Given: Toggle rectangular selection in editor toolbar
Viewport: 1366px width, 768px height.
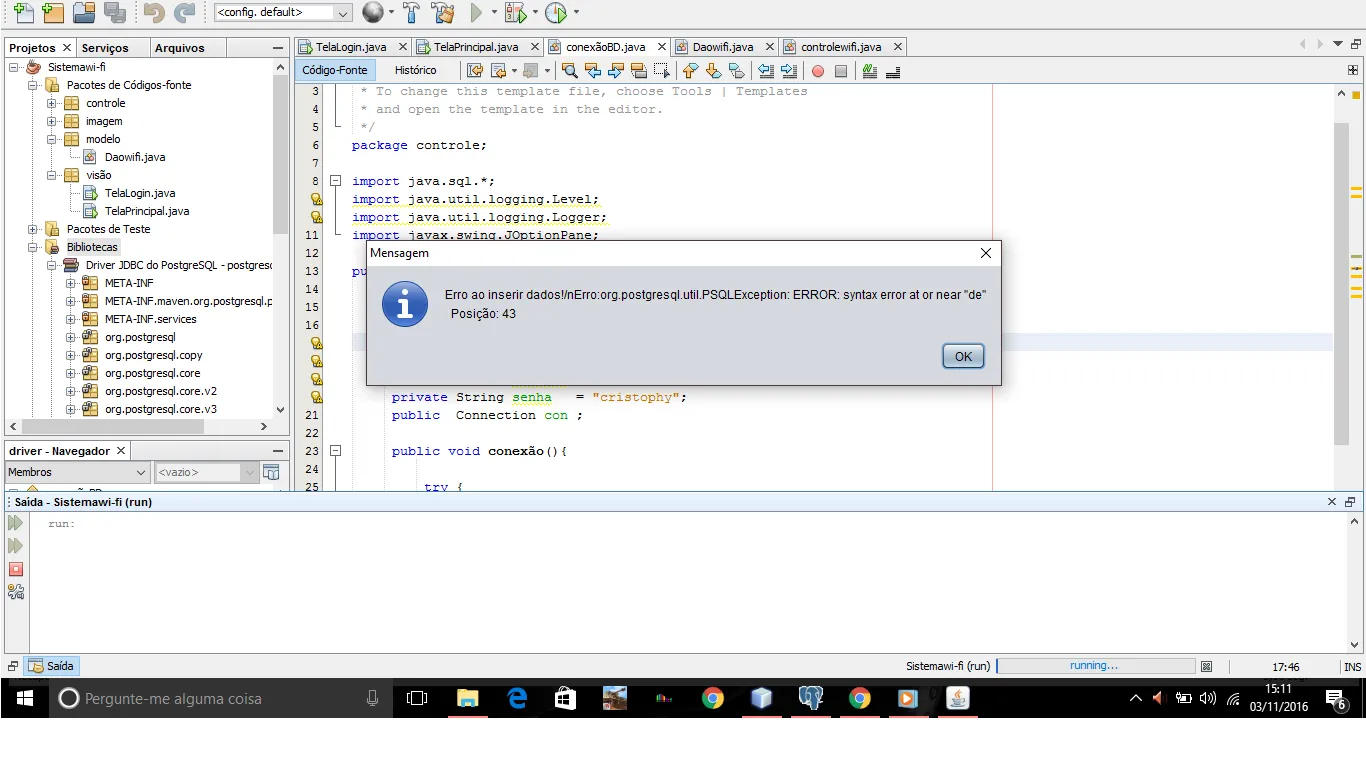Looking at the screenshot, I should [662, 71].
